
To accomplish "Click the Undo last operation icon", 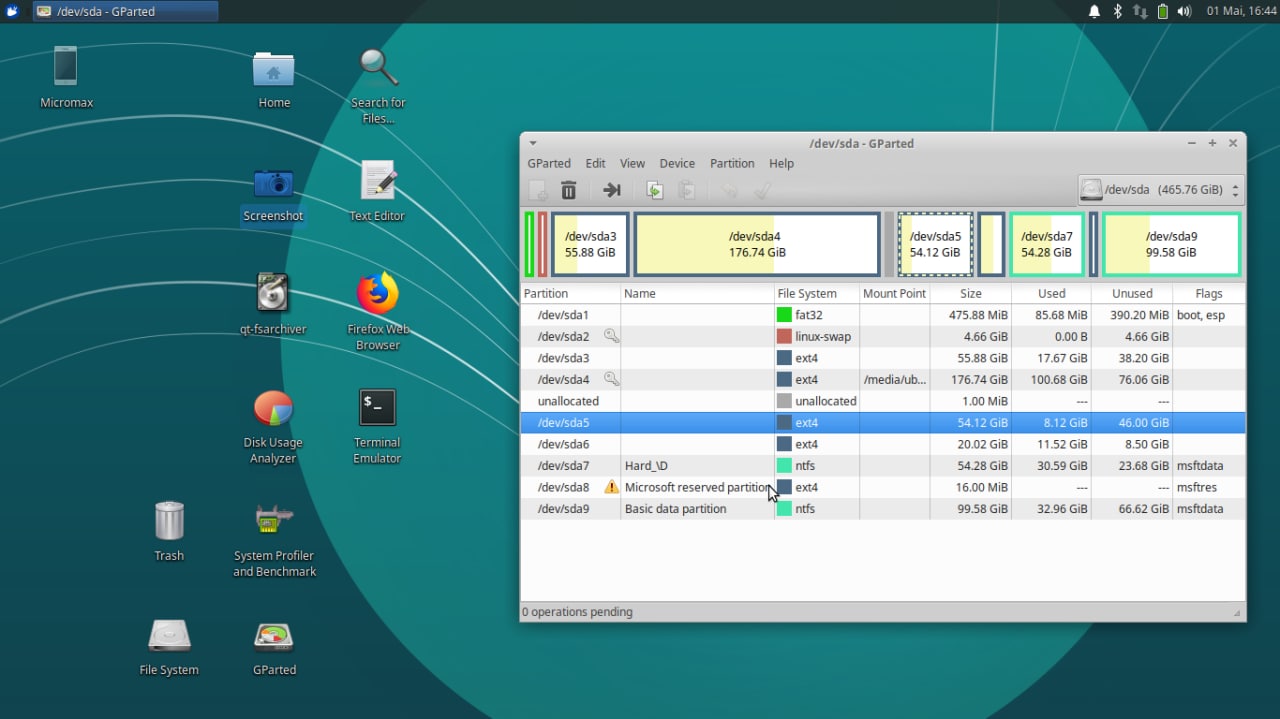I will point(729,190).
